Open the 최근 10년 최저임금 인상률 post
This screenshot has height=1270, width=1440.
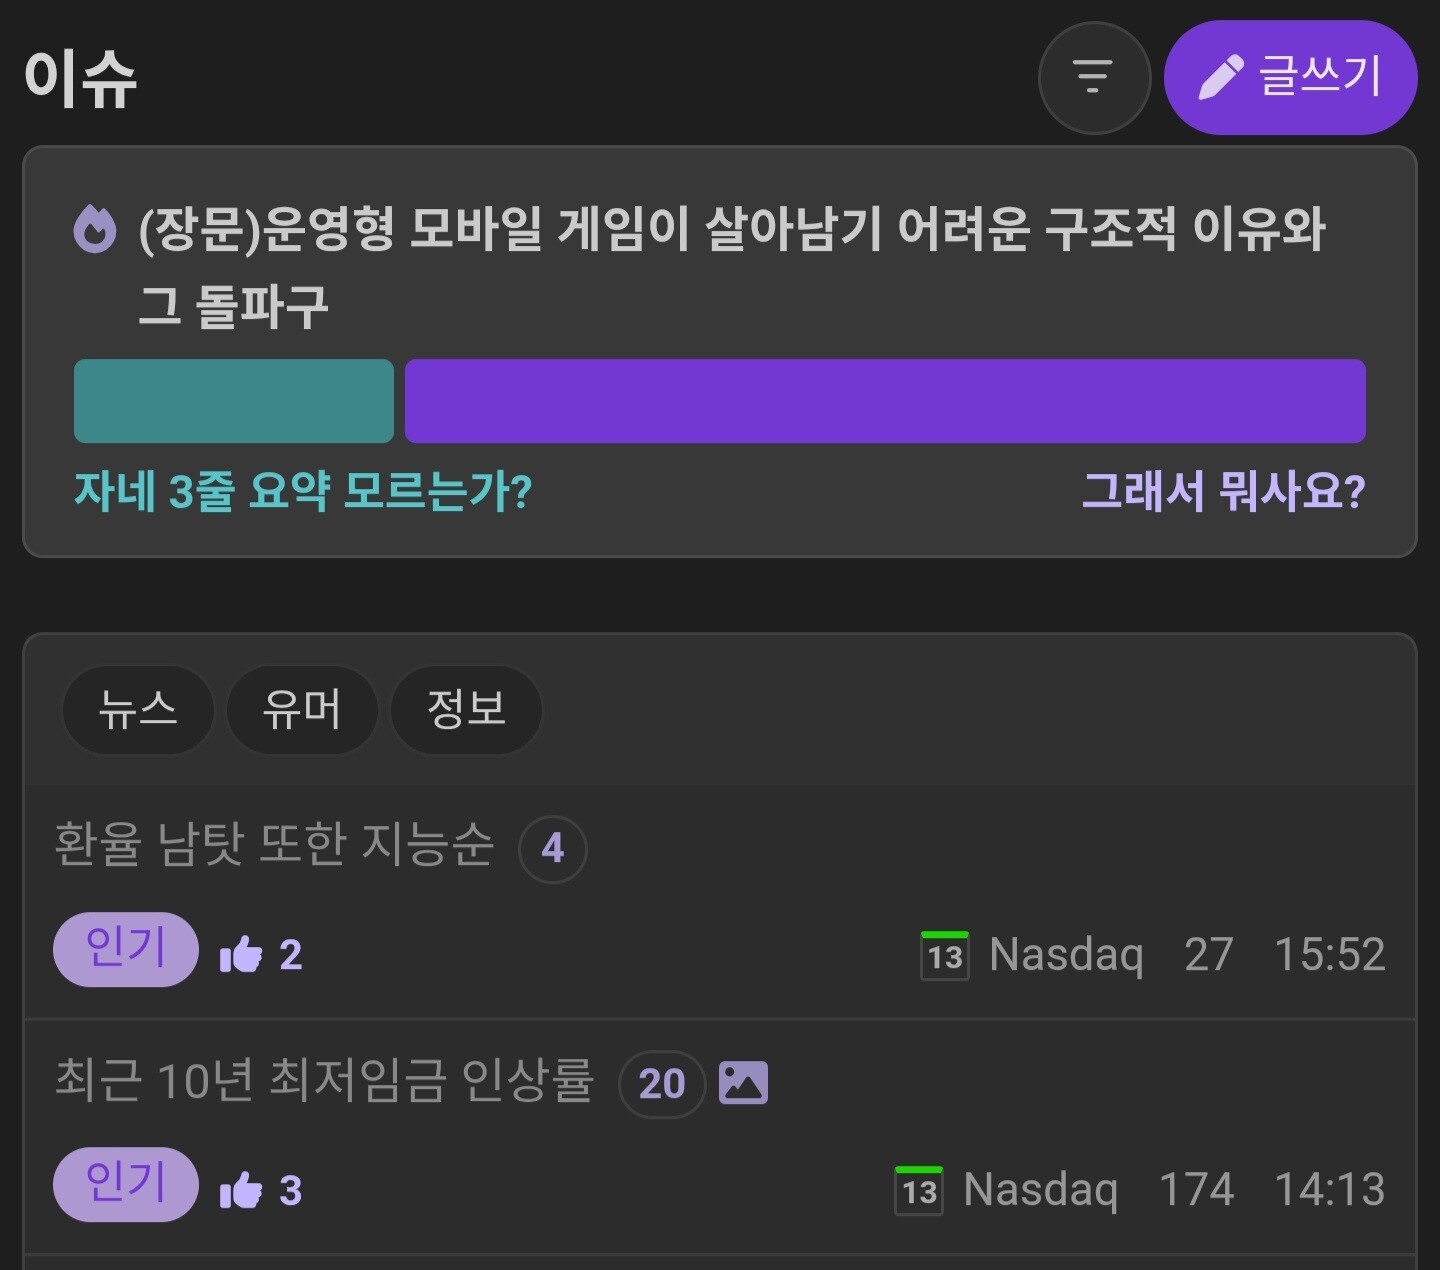tap(324, 1081)
